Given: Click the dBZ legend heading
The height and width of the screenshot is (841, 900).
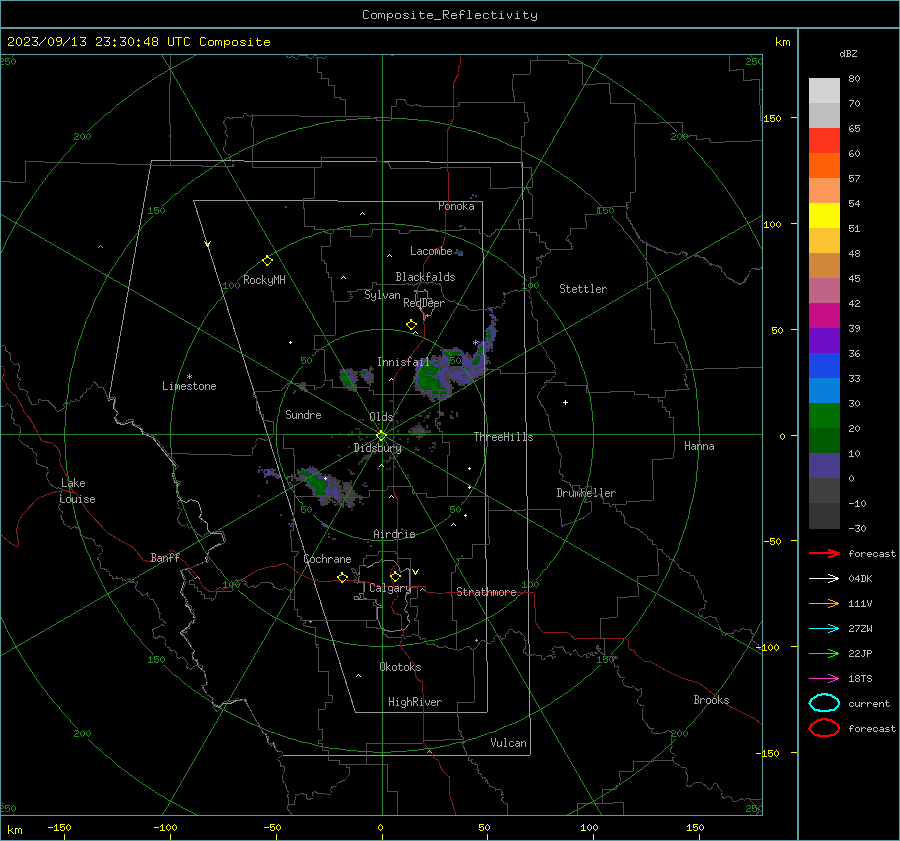Looking at the screenshot, I should point(848,54).
